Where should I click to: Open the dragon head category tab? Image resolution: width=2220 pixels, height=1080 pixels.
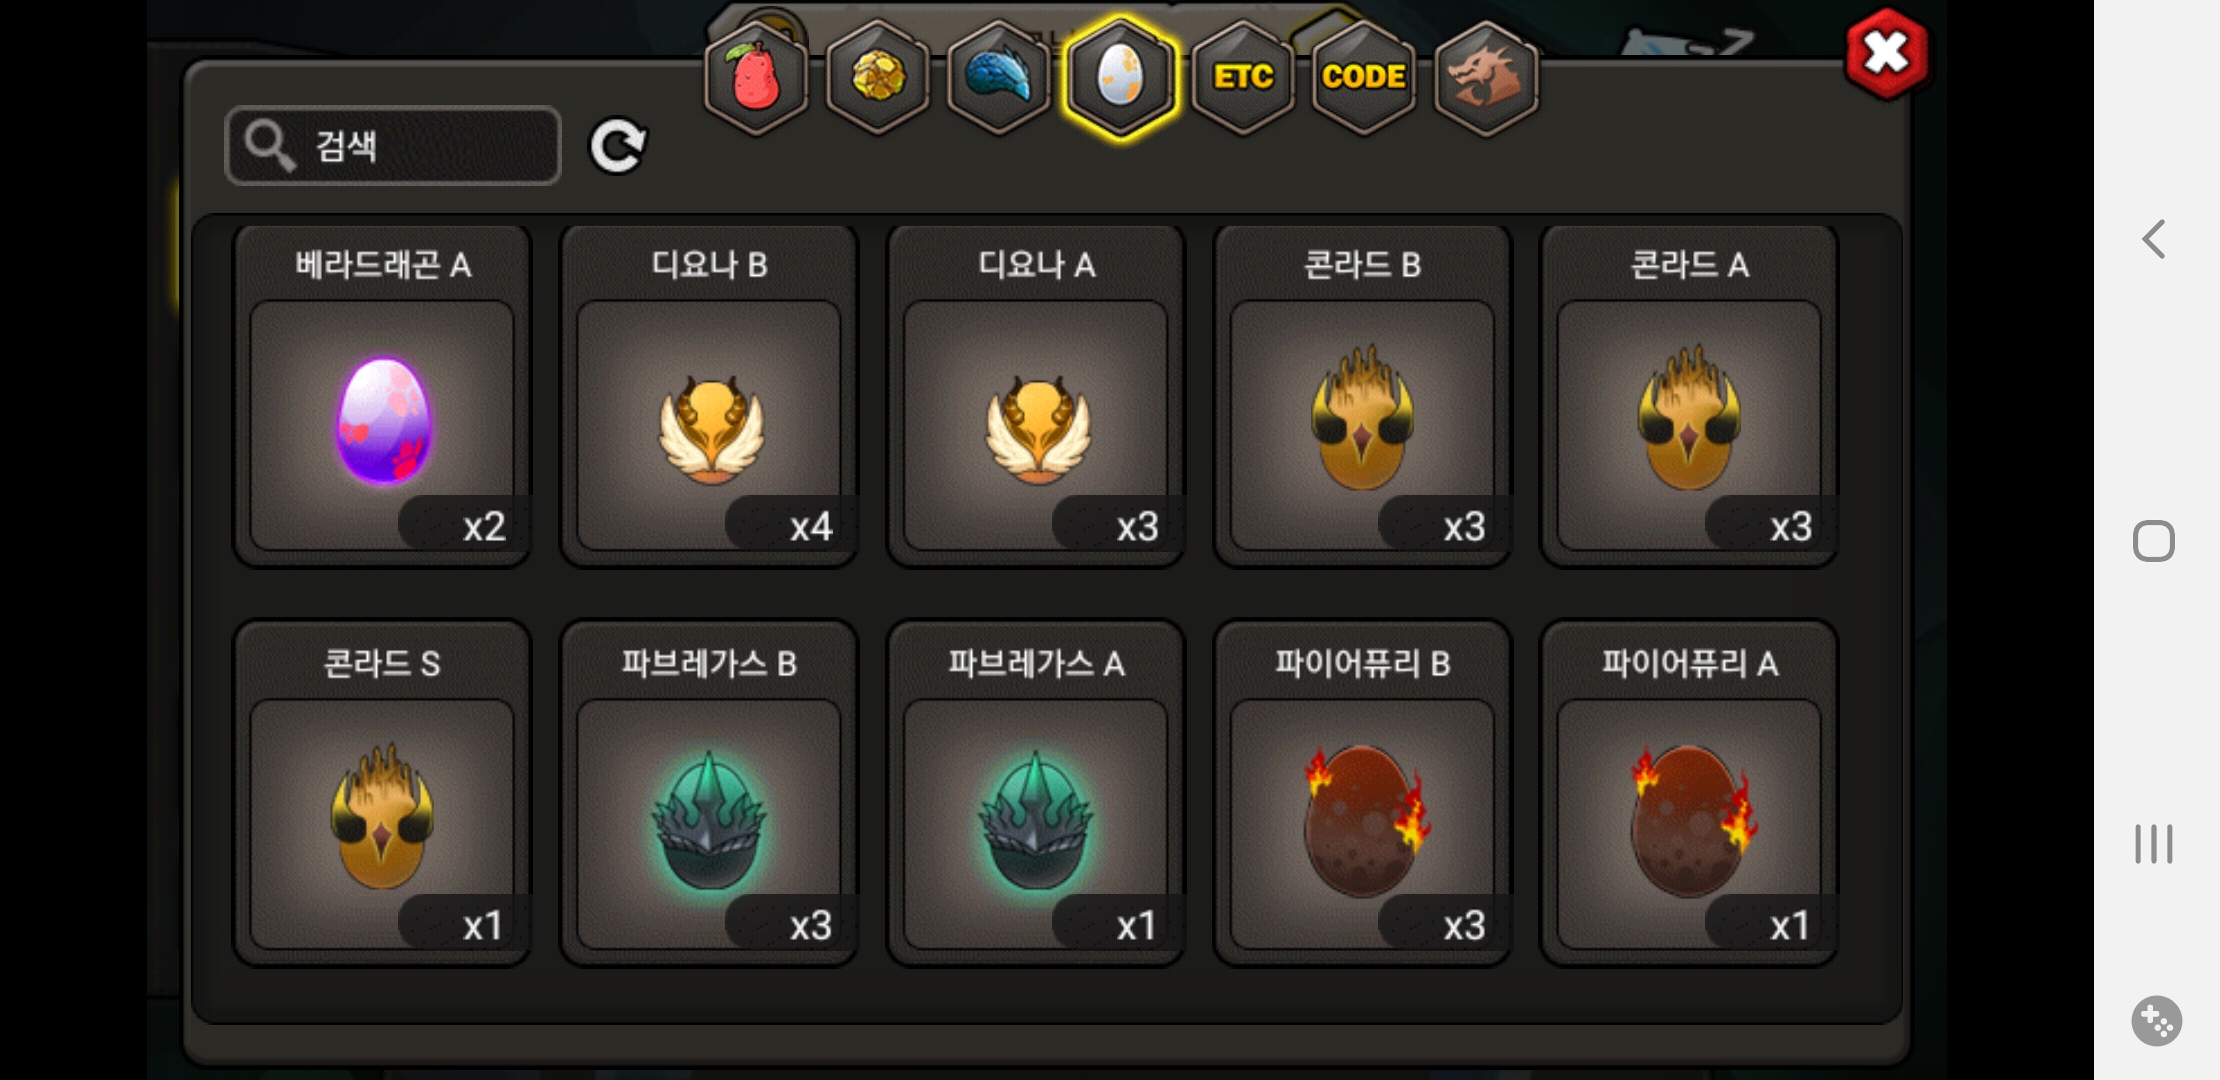[1486, 77]
